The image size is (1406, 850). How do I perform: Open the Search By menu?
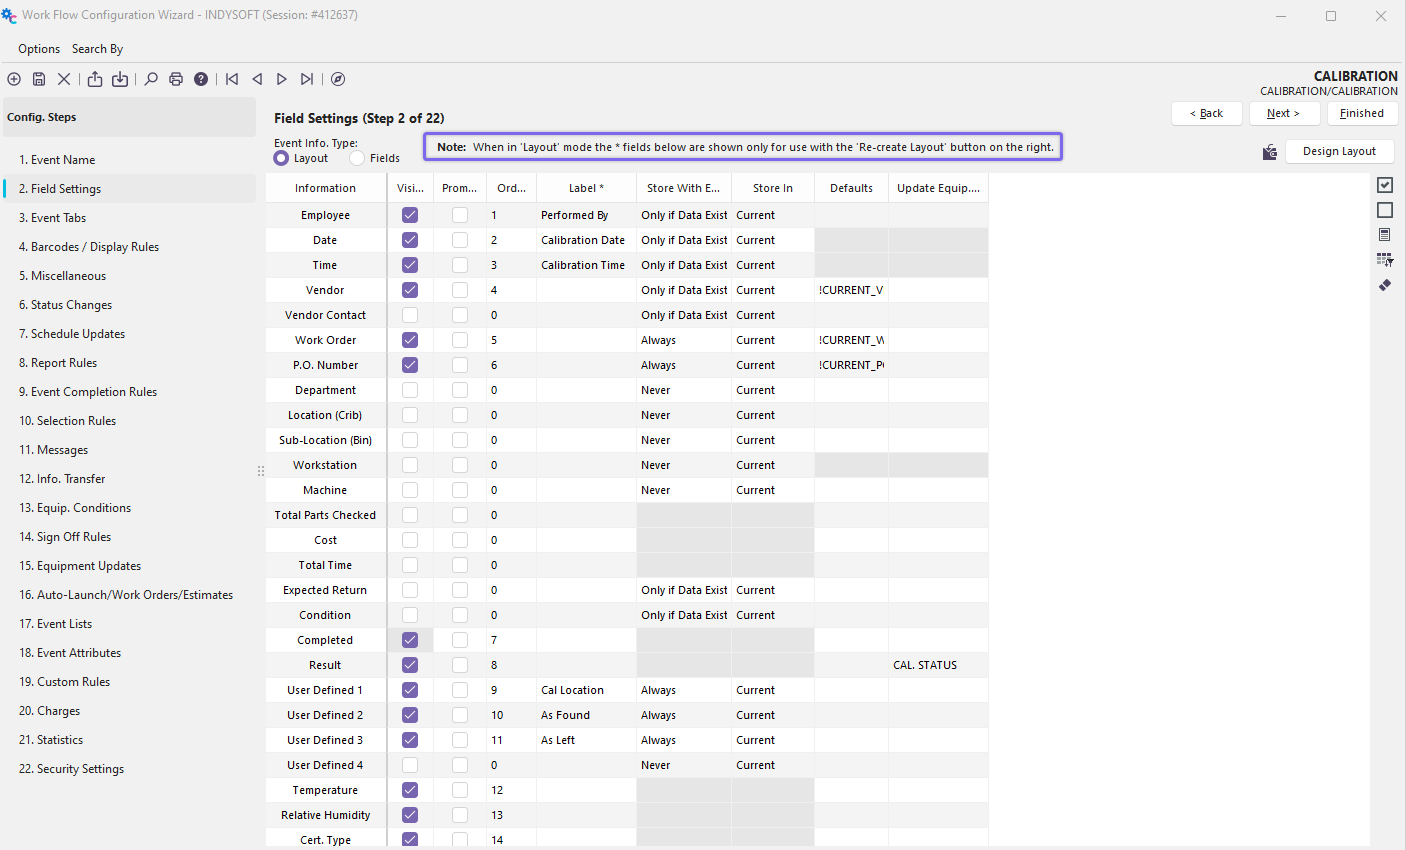pyautogui.click(x=97, y=49)
